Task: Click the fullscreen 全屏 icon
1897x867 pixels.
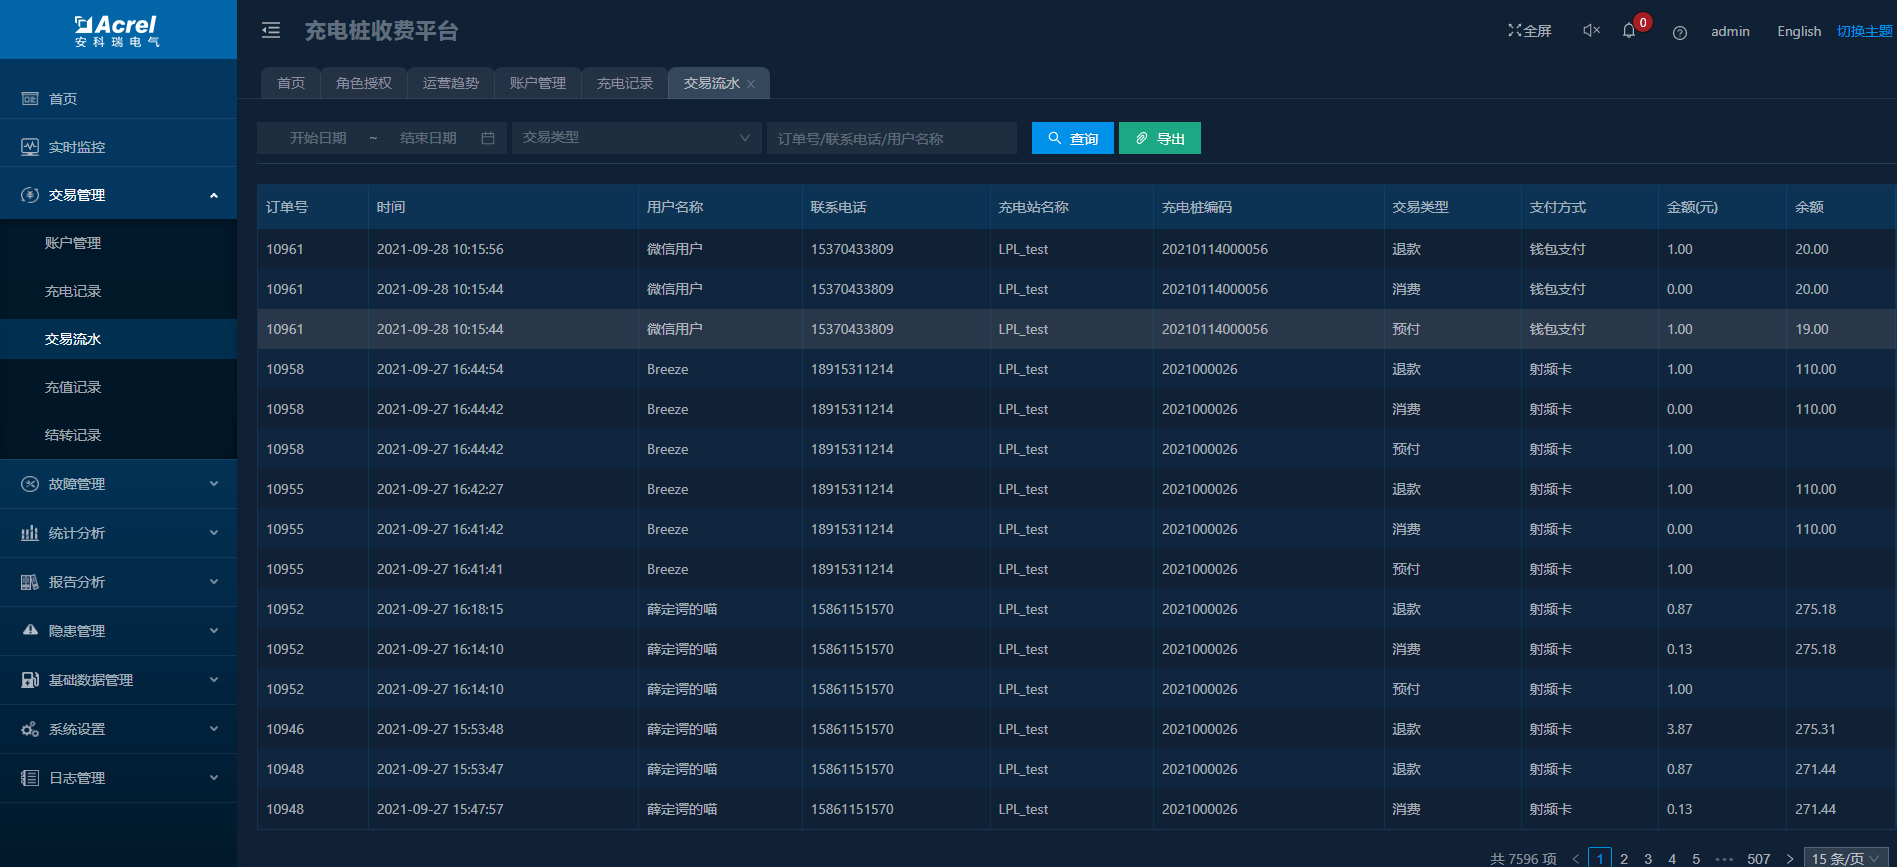Action: click(1529, 31)
